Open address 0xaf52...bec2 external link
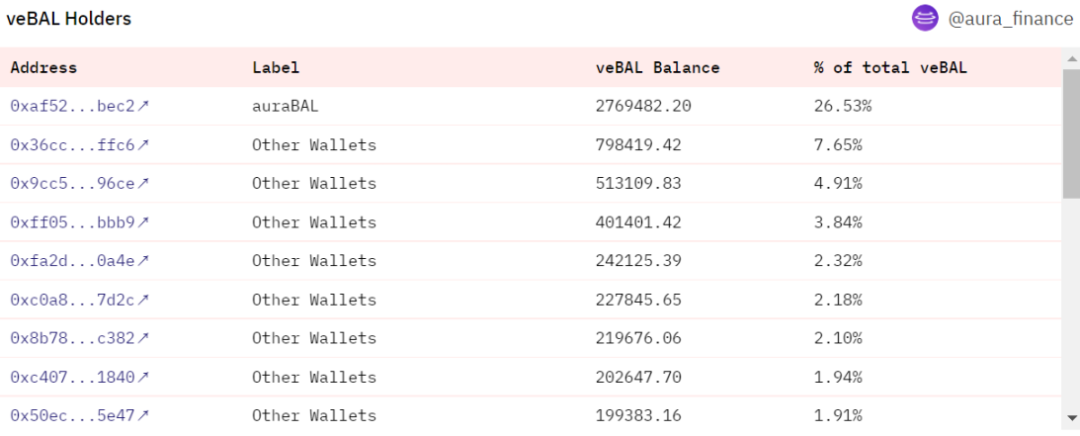This screenshot has width=1080, height=436. pos(79,106)
